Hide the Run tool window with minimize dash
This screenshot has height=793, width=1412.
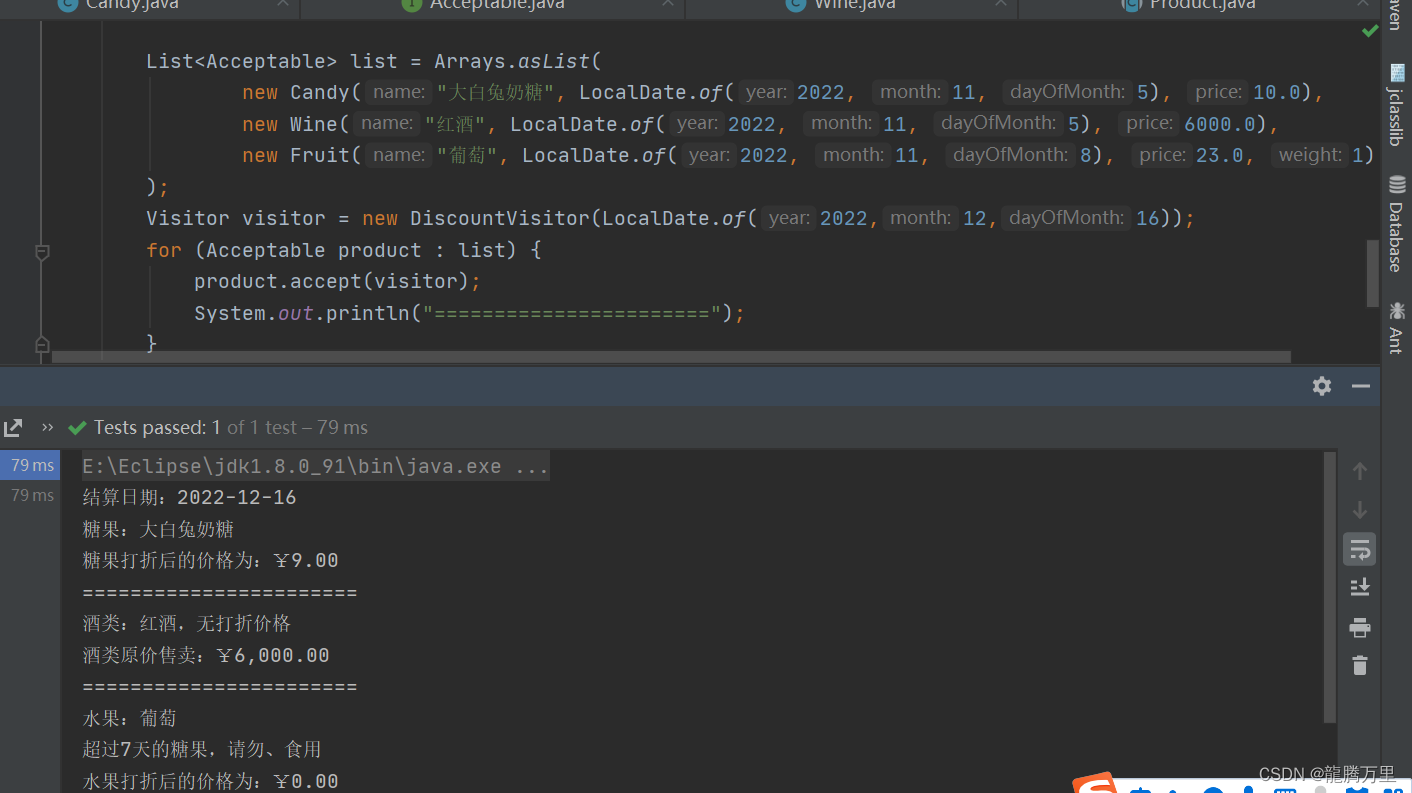pos(1360,386)
